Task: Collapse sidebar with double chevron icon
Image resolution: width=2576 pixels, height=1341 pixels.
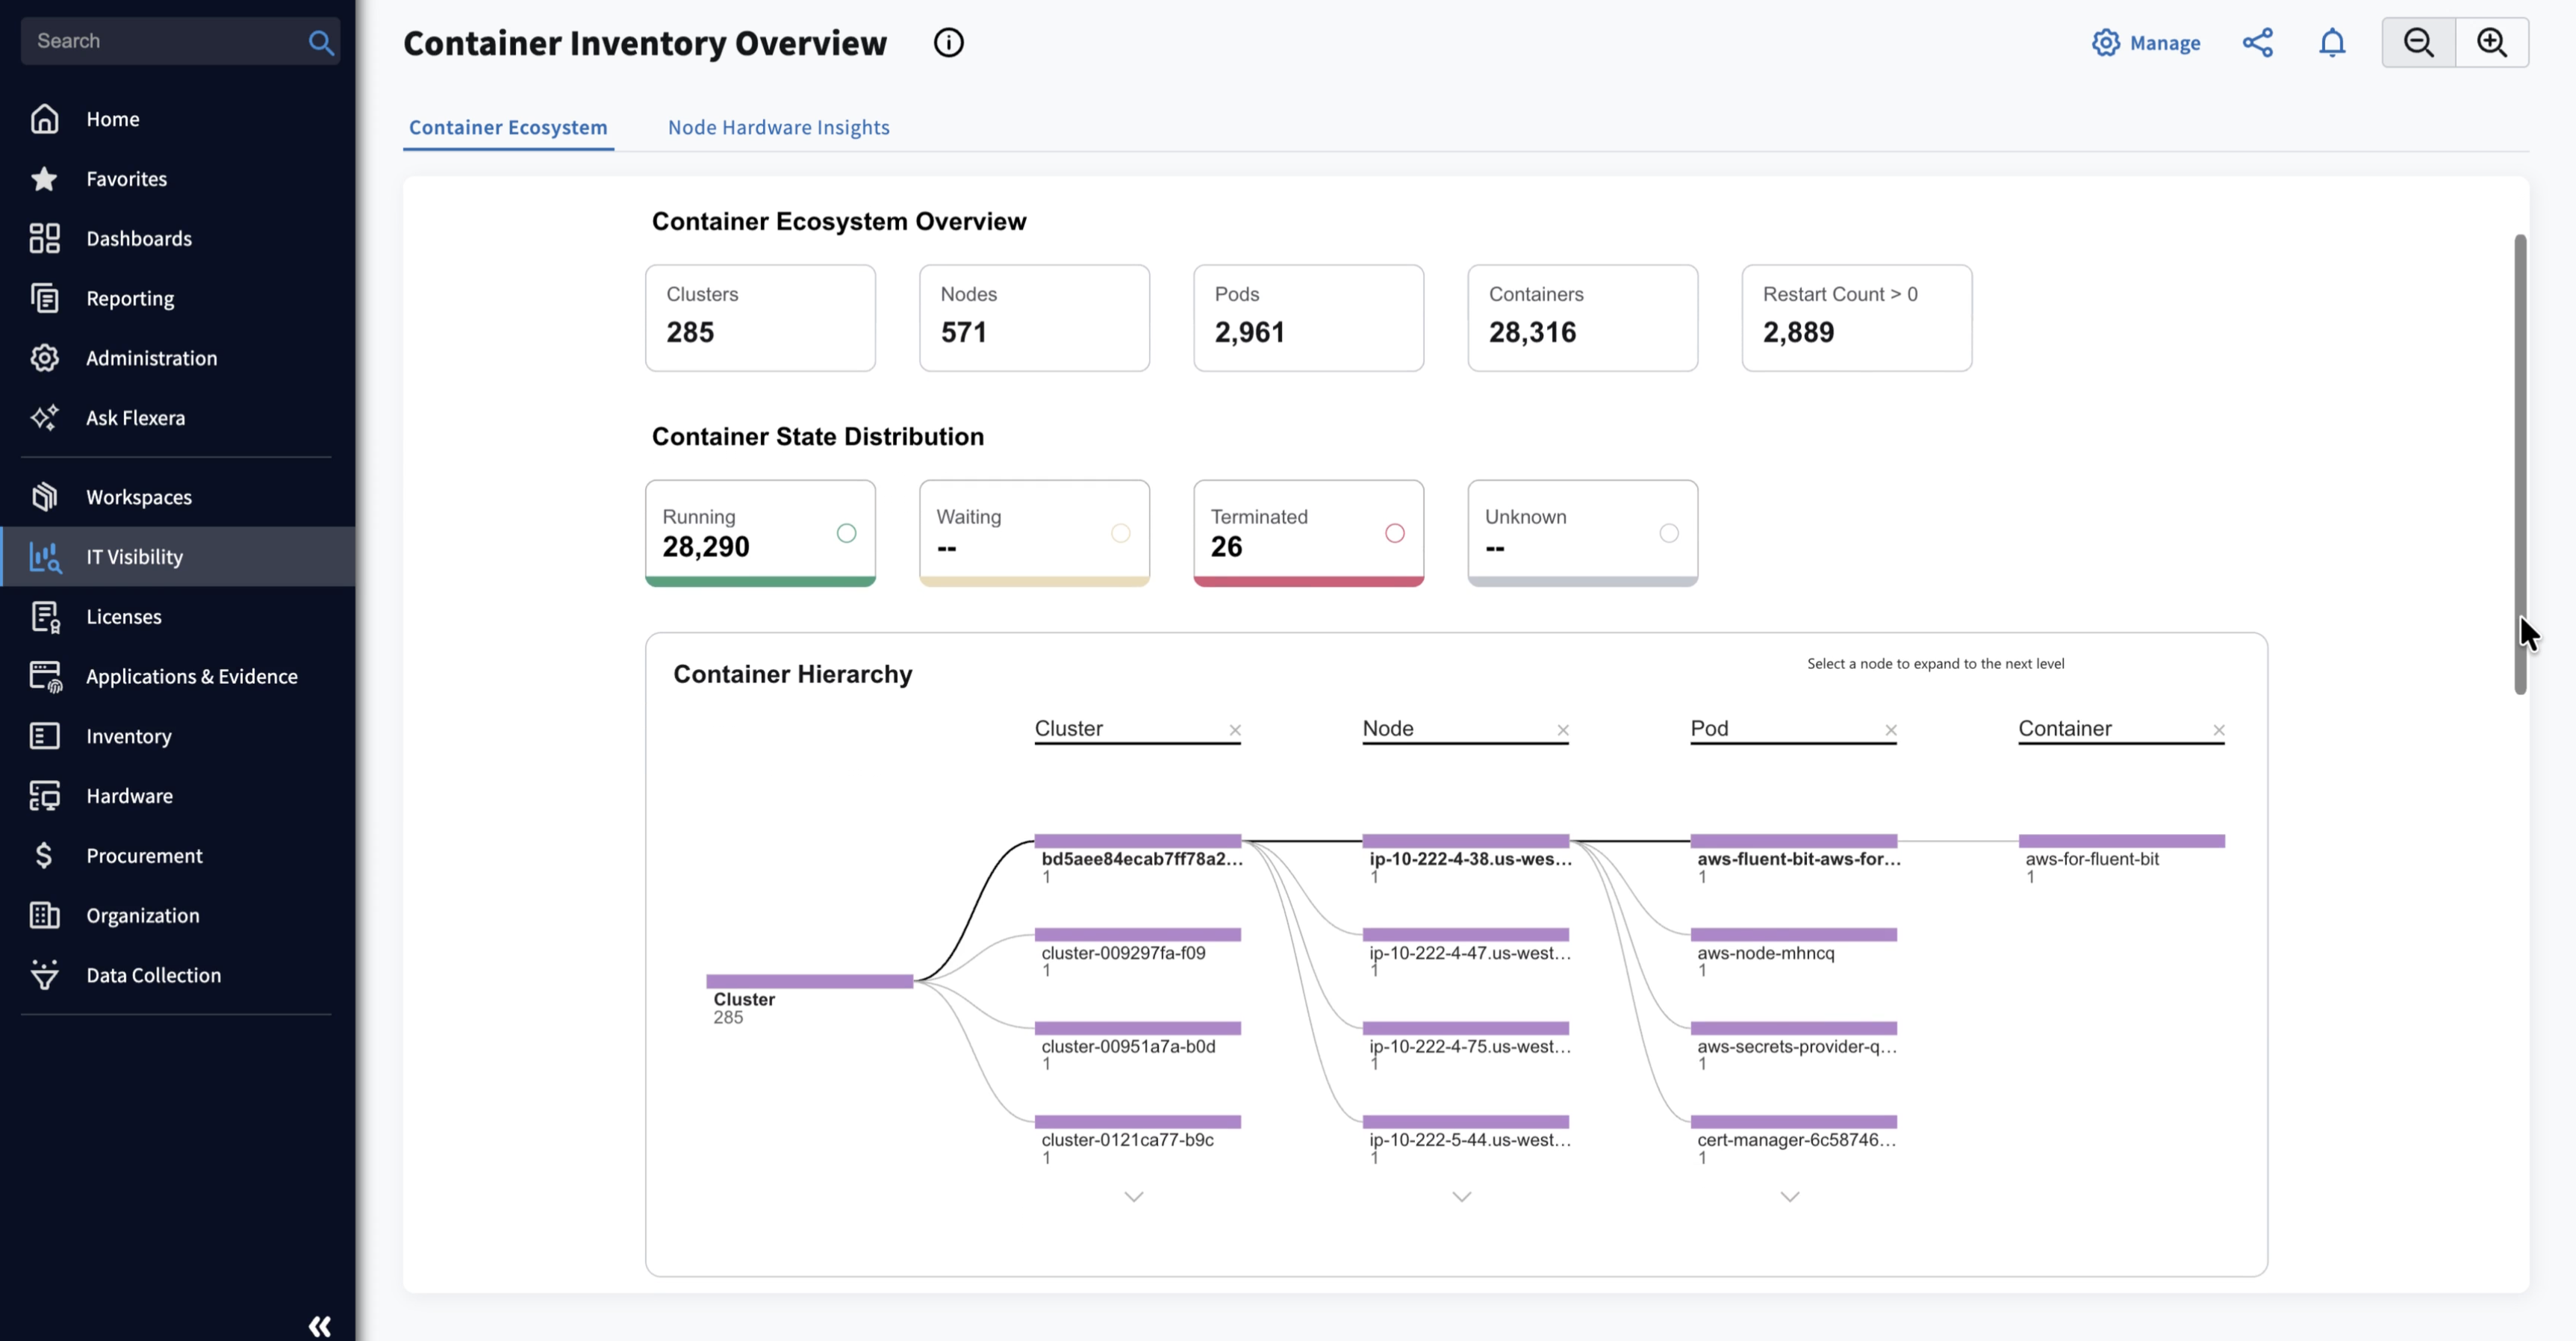Action: coord(319,1326)
